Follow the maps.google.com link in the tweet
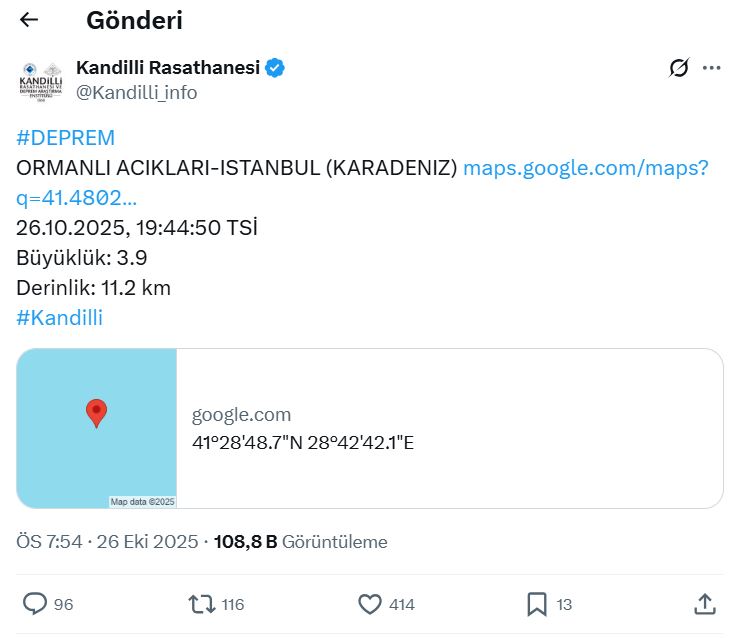The height and width of the screenshot is (638, 742). pyautogui.click(x=585, y=168)
